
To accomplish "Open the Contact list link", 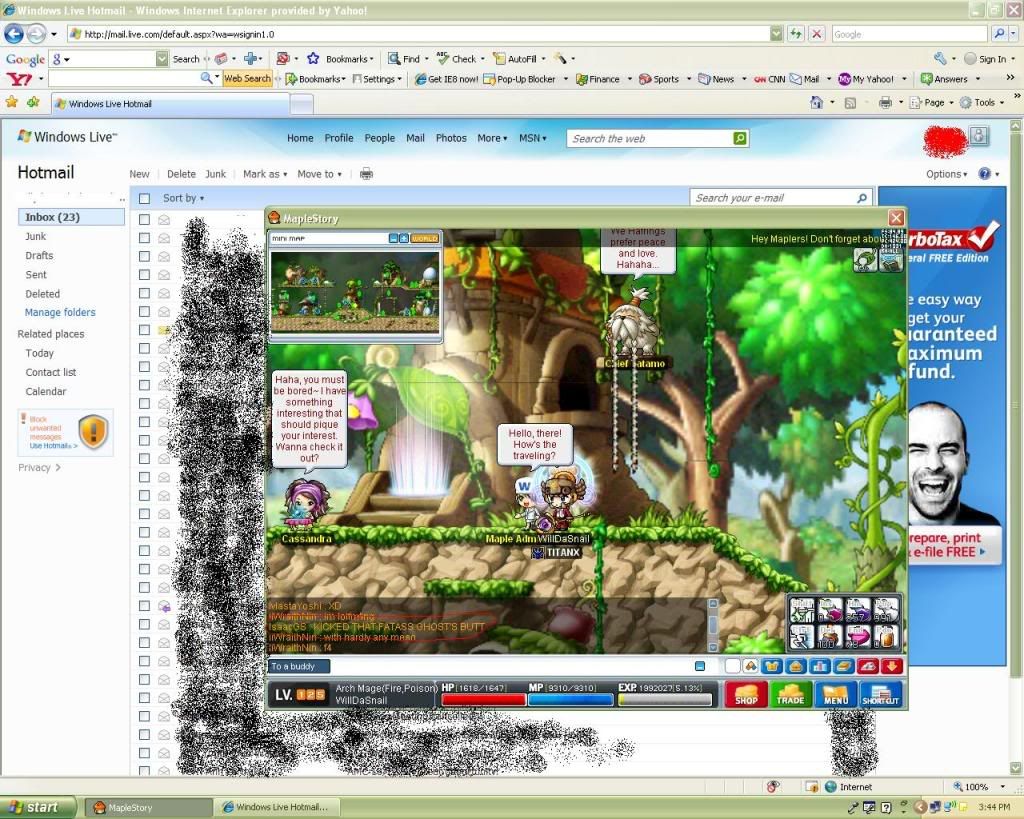I will 51,372.
